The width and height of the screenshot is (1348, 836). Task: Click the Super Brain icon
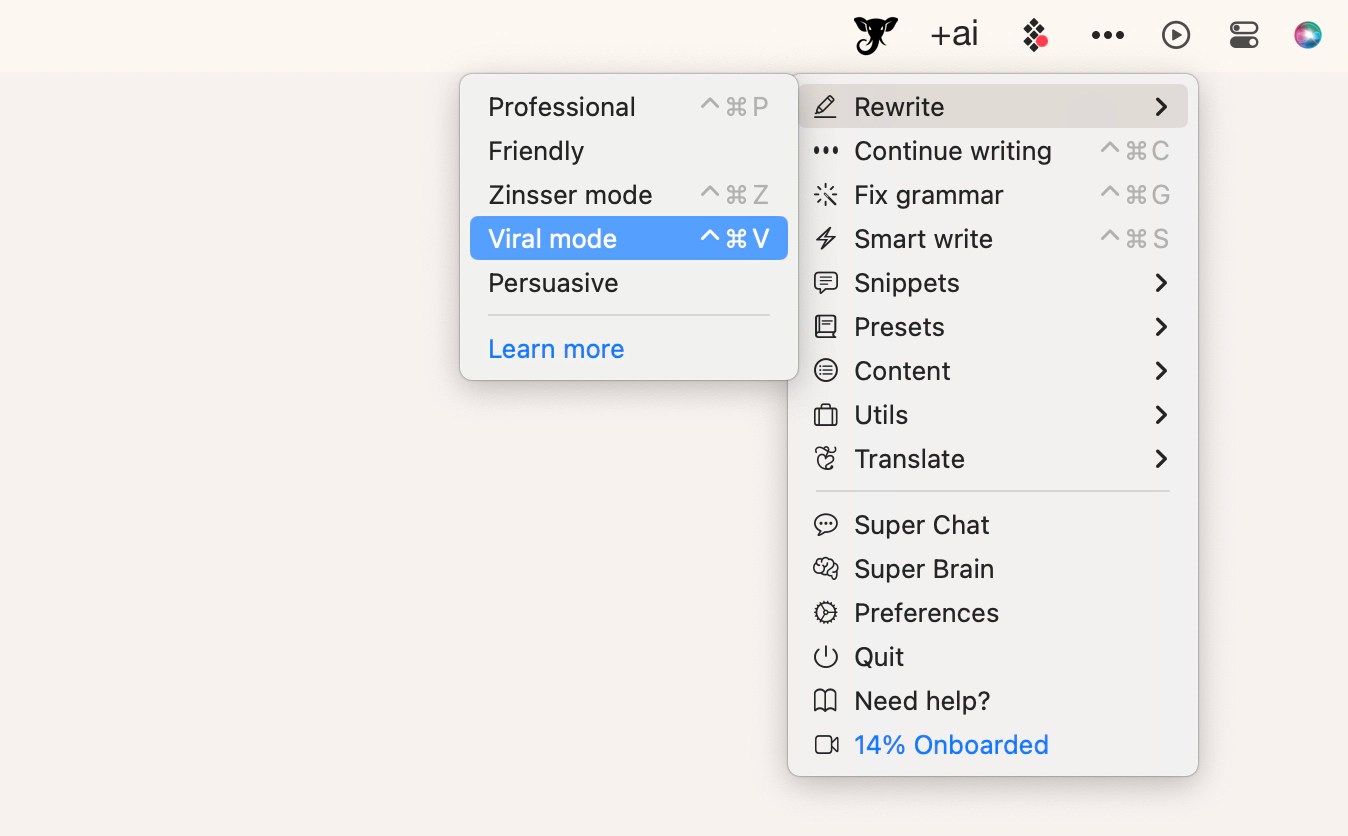(x=825, y=569)
